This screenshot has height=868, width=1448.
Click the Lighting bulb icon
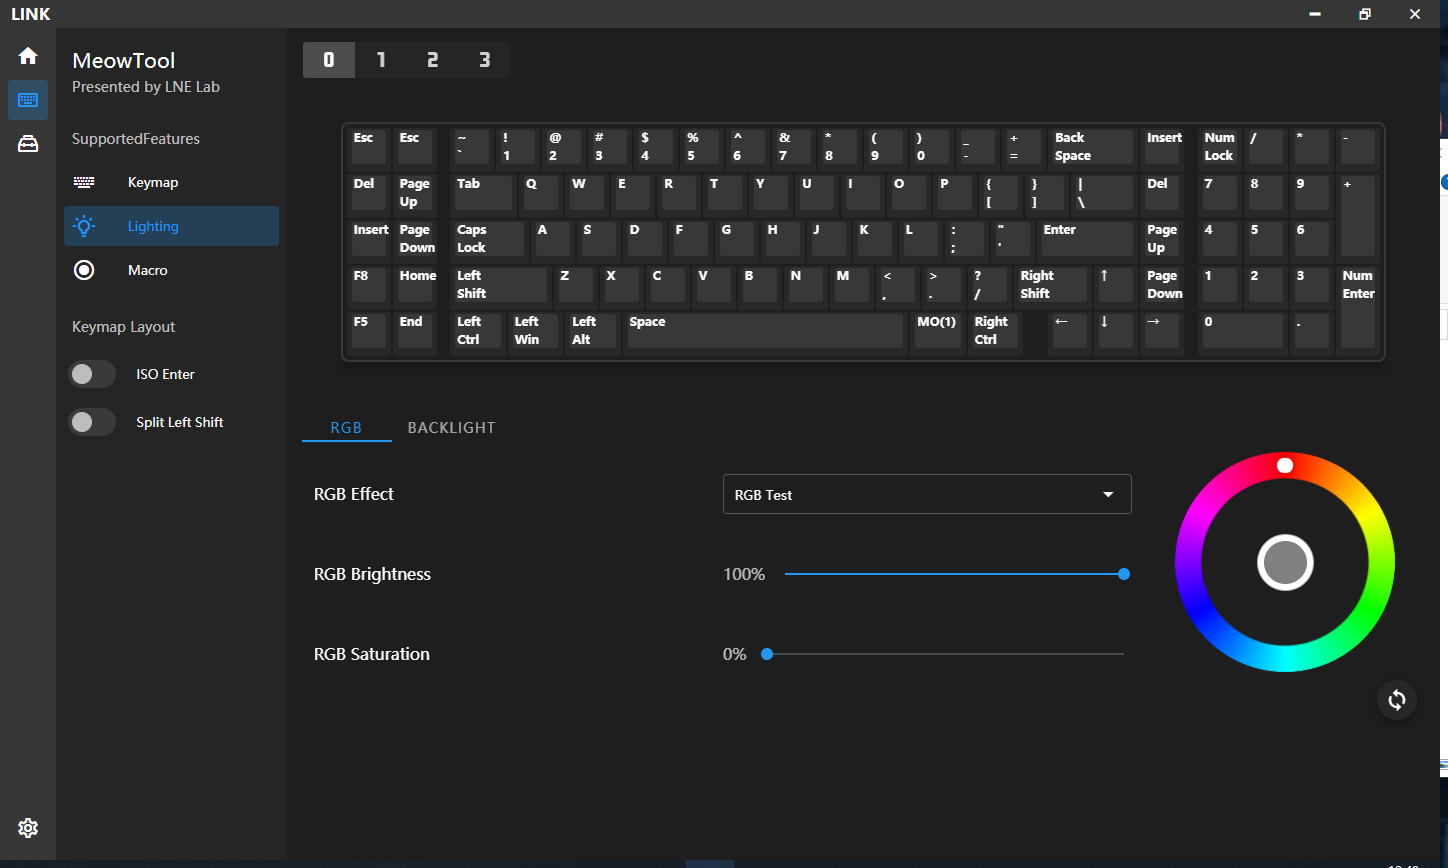point(84,227)
